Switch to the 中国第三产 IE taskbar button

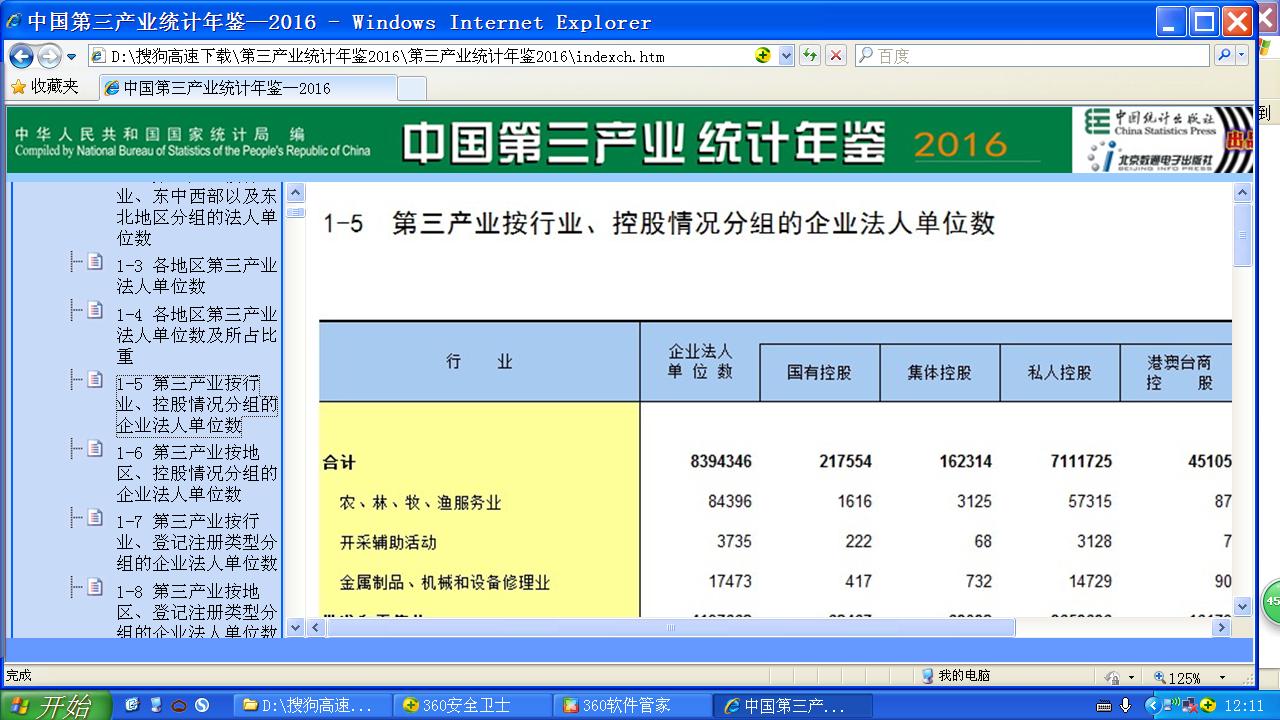pyautogui.click(x=792, y=705)
